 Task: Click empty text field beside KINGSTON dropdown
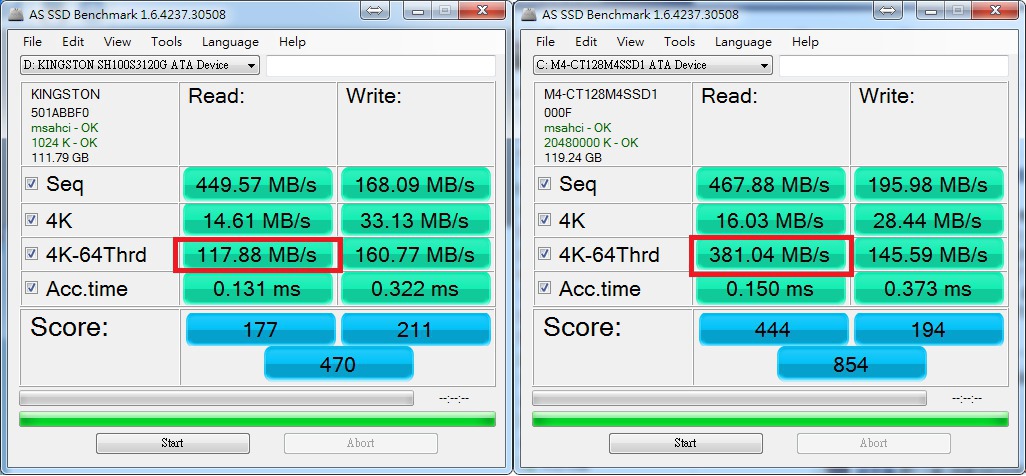(381, 65)
